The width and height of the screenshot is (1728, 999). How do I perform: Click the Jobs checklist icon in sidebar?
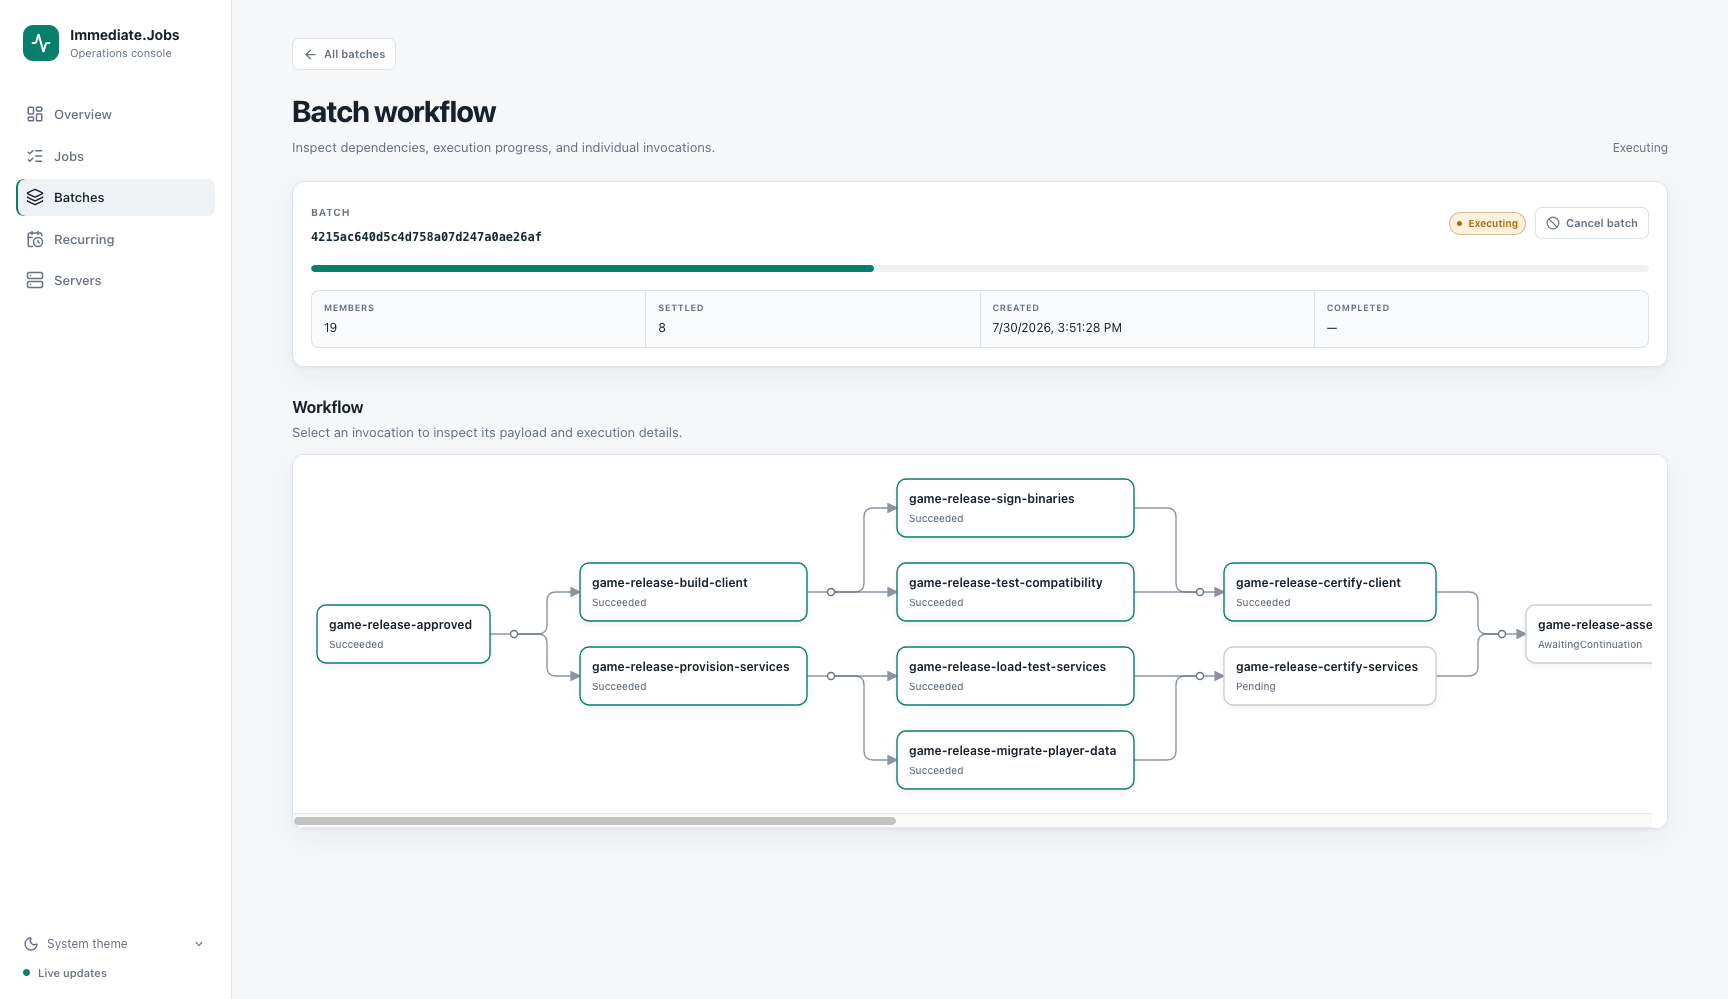click(x=35, y=156)
